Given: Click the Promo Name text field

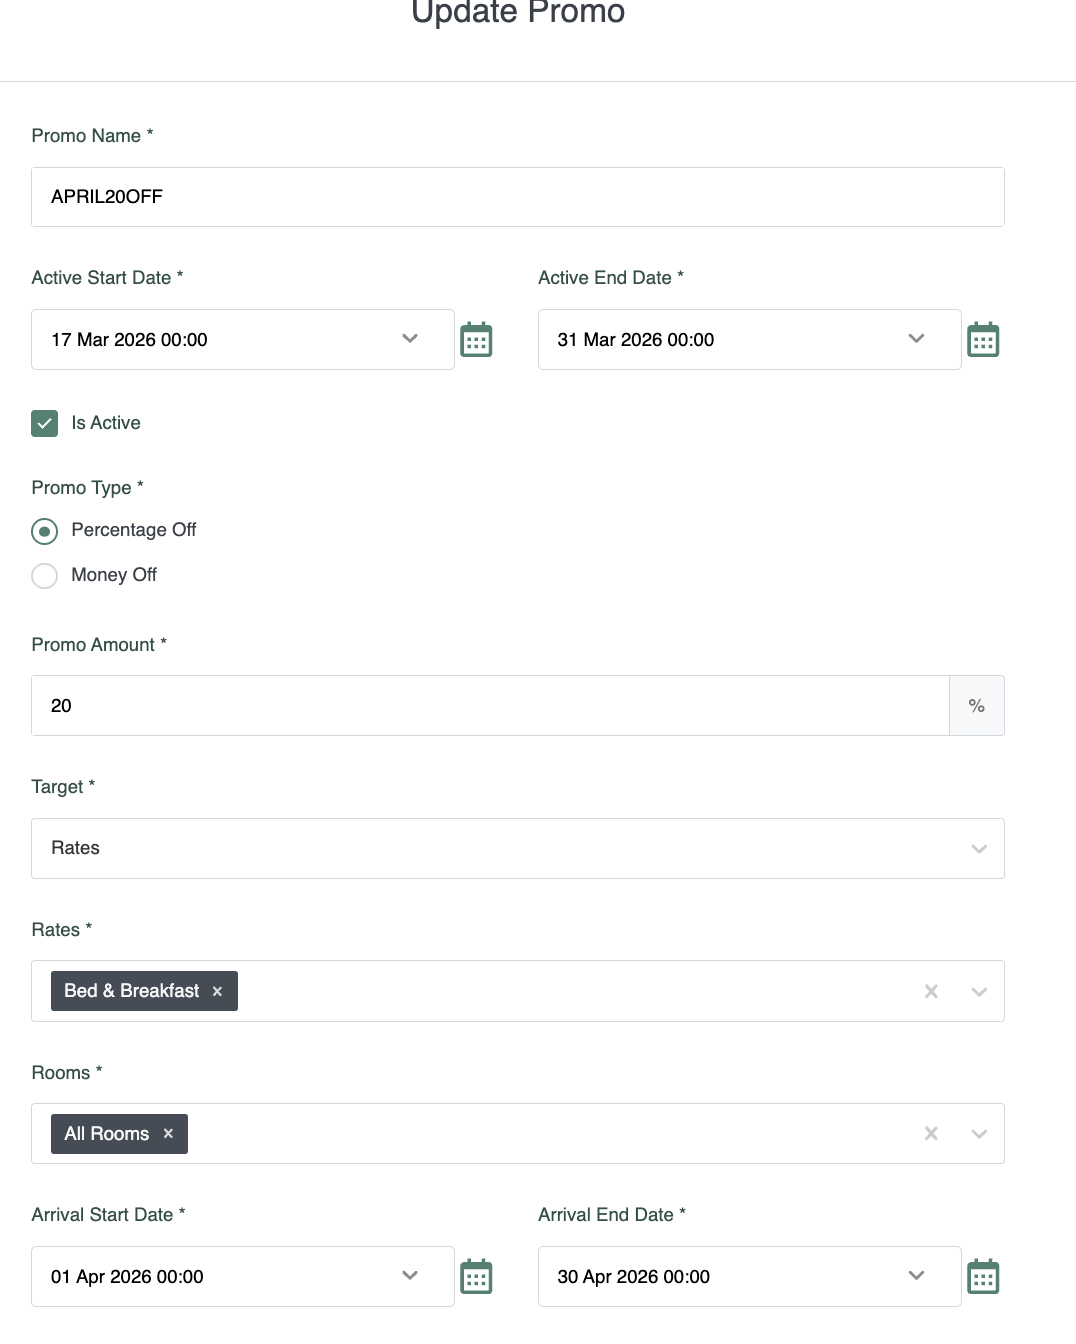Looking at the screenshot, I should (517, 197).
